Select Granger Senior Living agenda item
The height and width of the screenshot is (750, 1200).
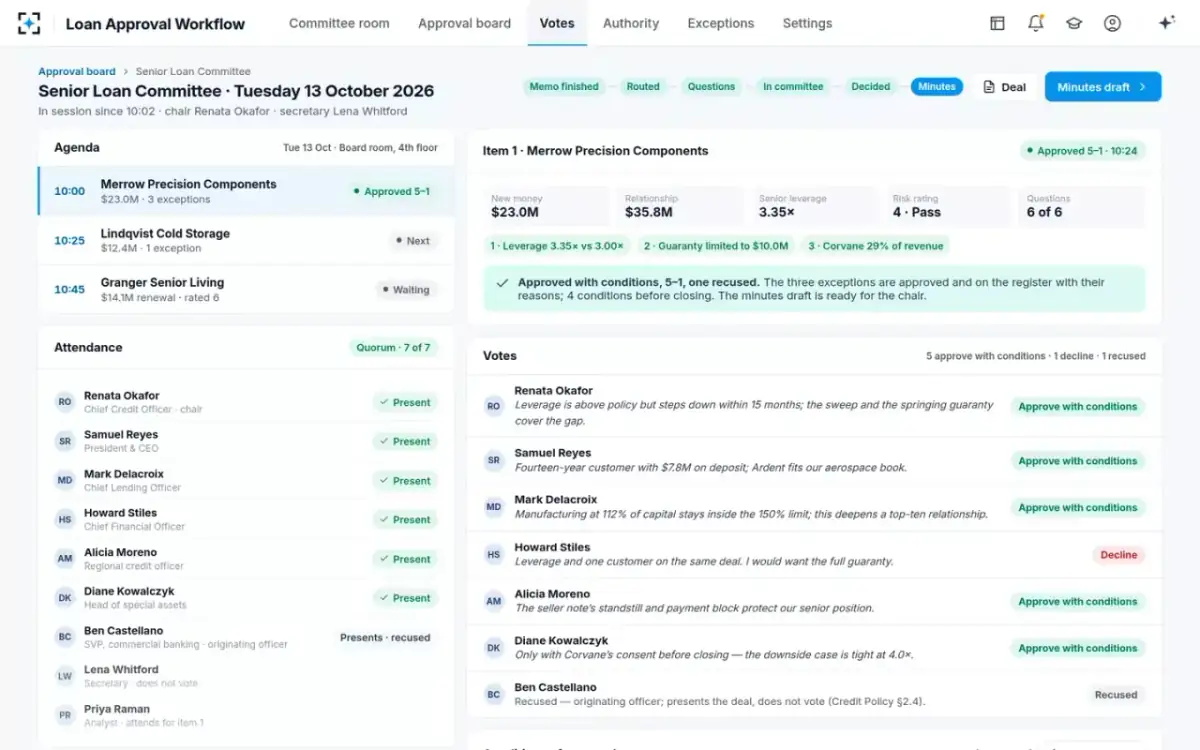click(x=246, y=289)
